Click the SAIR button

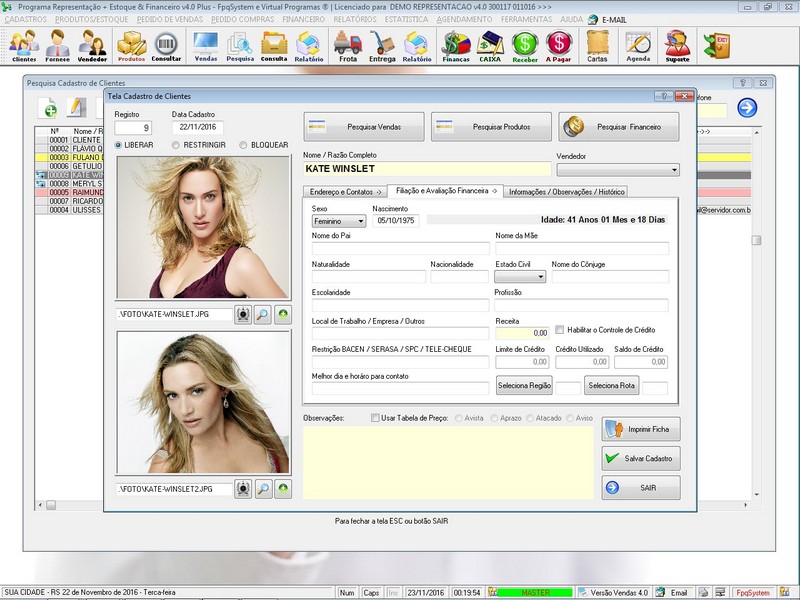click(x=641, y=488)
